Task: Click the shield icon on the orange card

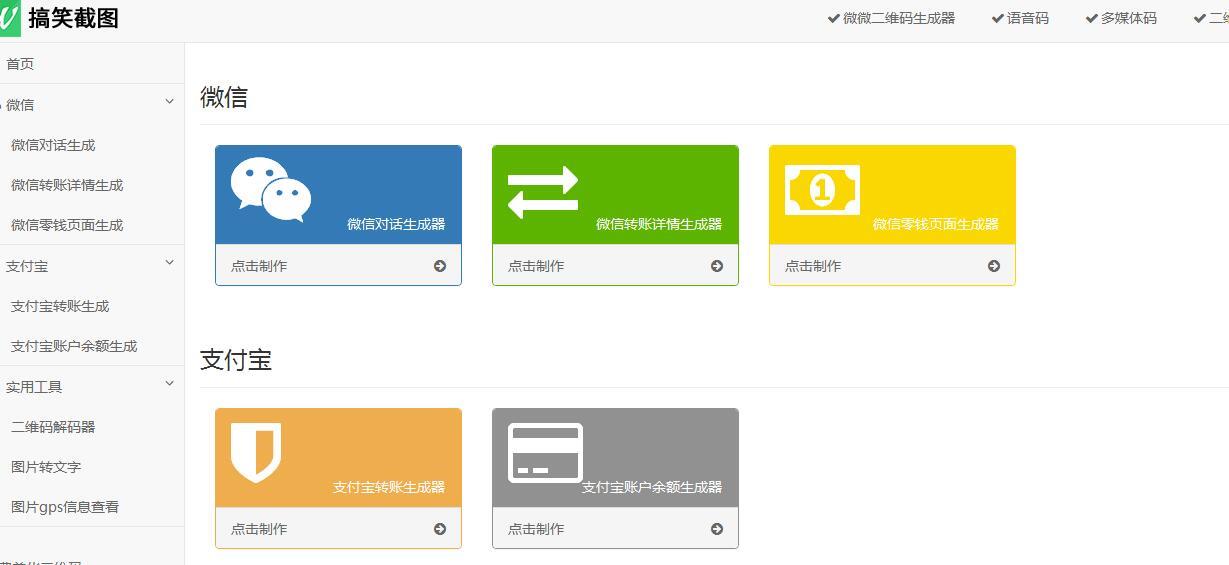Action: (x=256, y=452)
